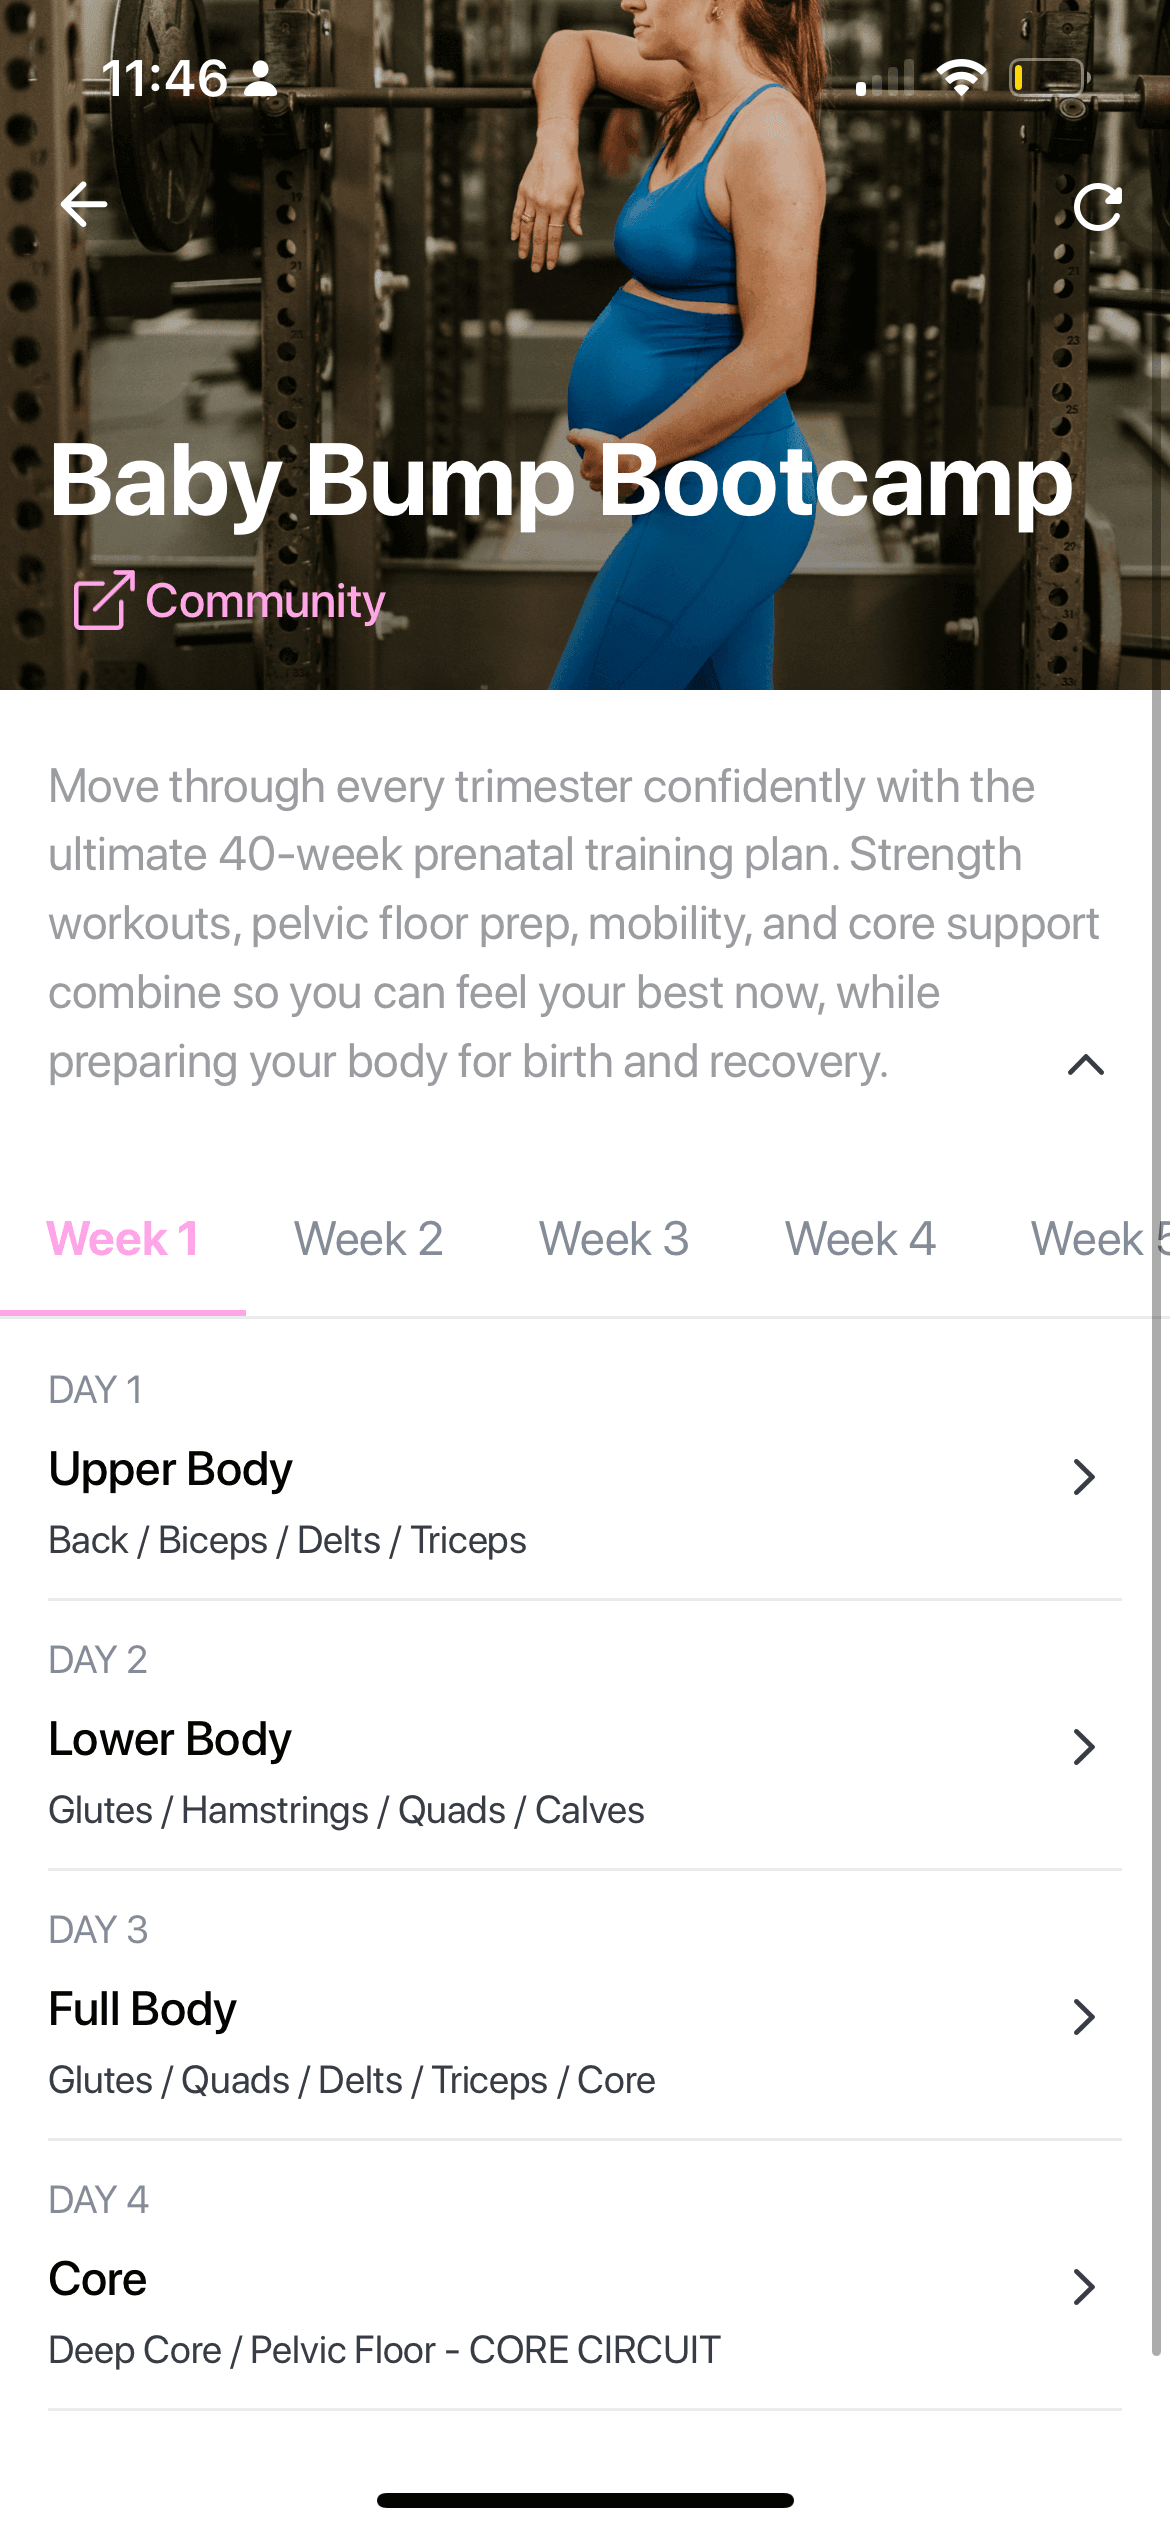Open Upper Body chevron arrow
The height and width of the screenshot is (2532, 1170).
(1084, 1476)
